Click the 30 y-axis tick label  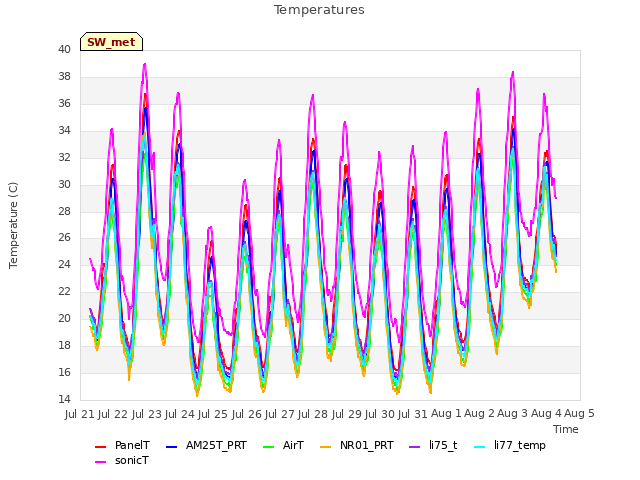(x=64, y=184)
